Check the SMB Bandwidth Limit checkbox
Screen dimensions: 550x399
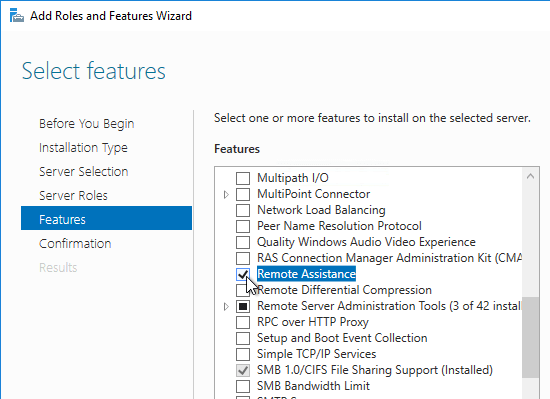pyautogui.click(x=243, y=386)
